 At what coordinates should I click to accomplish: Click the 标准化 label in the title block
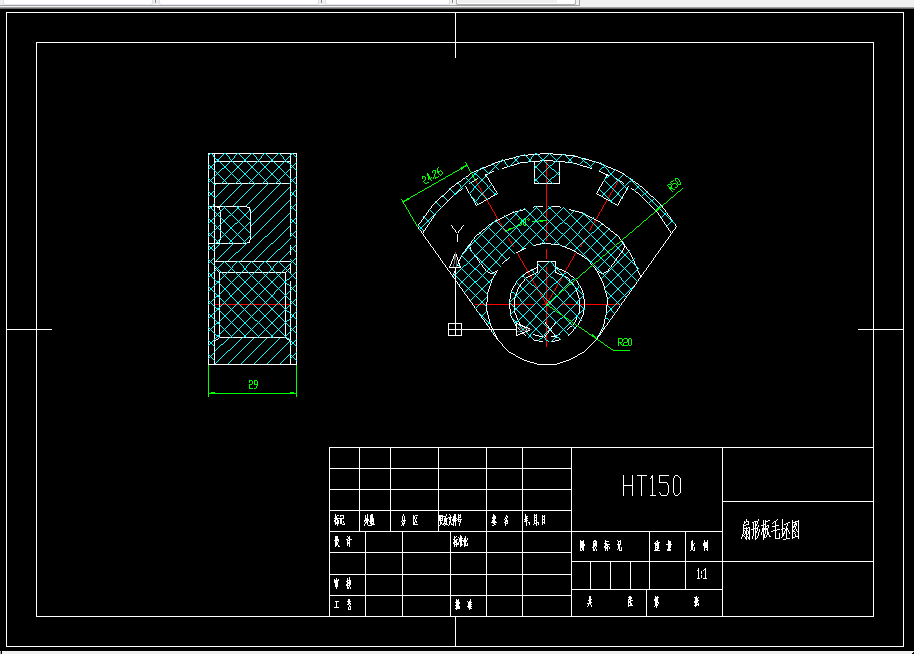coord(460,542)
